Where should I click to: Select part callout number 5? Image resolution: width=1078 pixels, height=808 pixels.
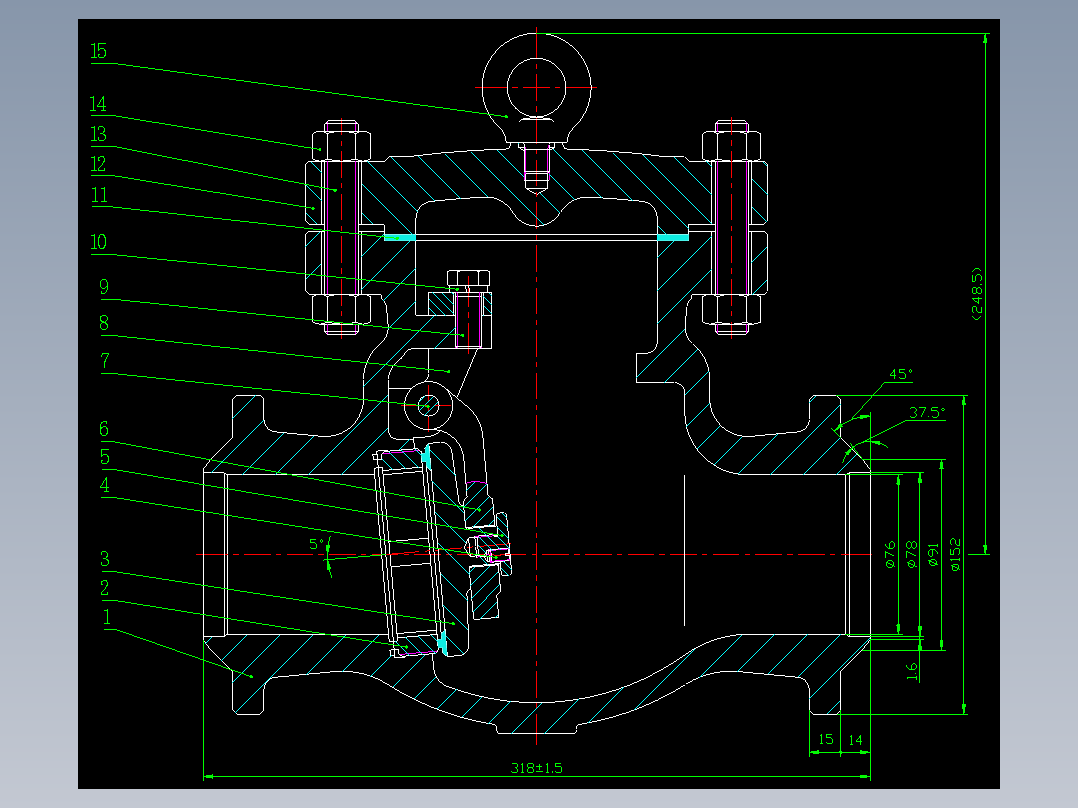(104, 457)
